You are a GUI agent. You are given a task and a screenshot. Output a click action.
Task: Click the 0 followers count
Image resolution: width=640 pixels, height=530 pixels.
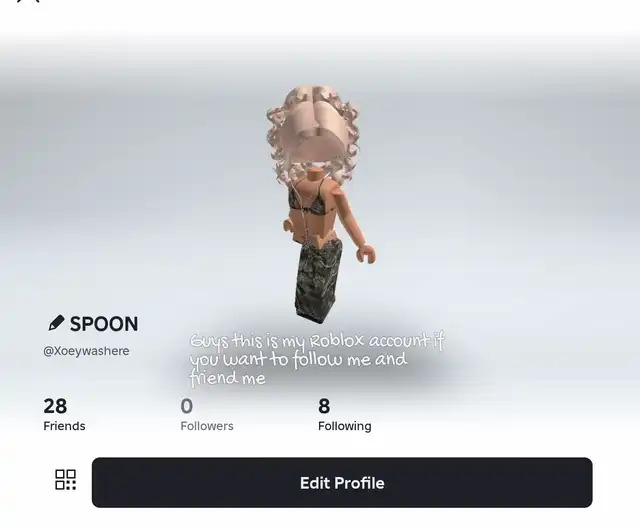coord(187,406)
